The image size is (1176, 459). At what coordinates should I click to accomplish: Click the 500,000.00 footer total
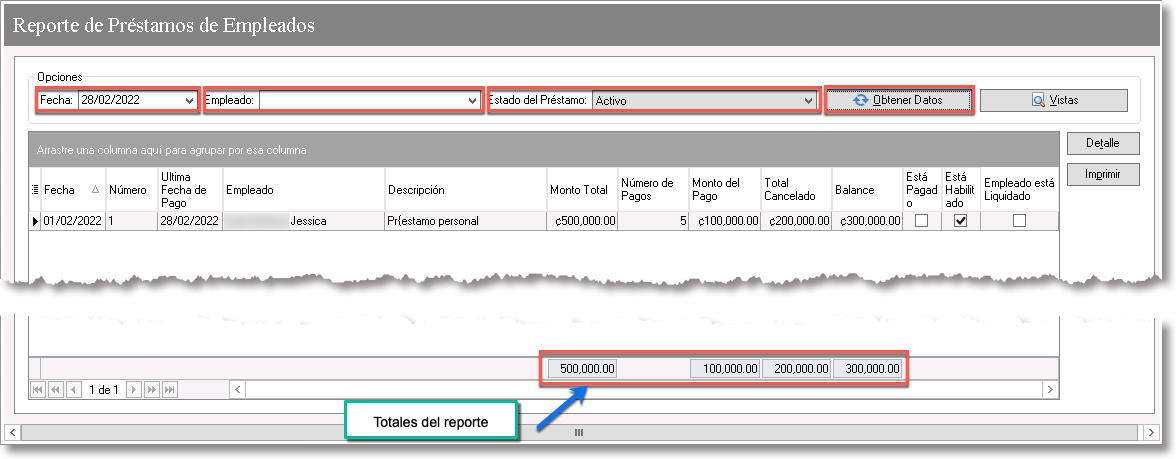[583, 369]
